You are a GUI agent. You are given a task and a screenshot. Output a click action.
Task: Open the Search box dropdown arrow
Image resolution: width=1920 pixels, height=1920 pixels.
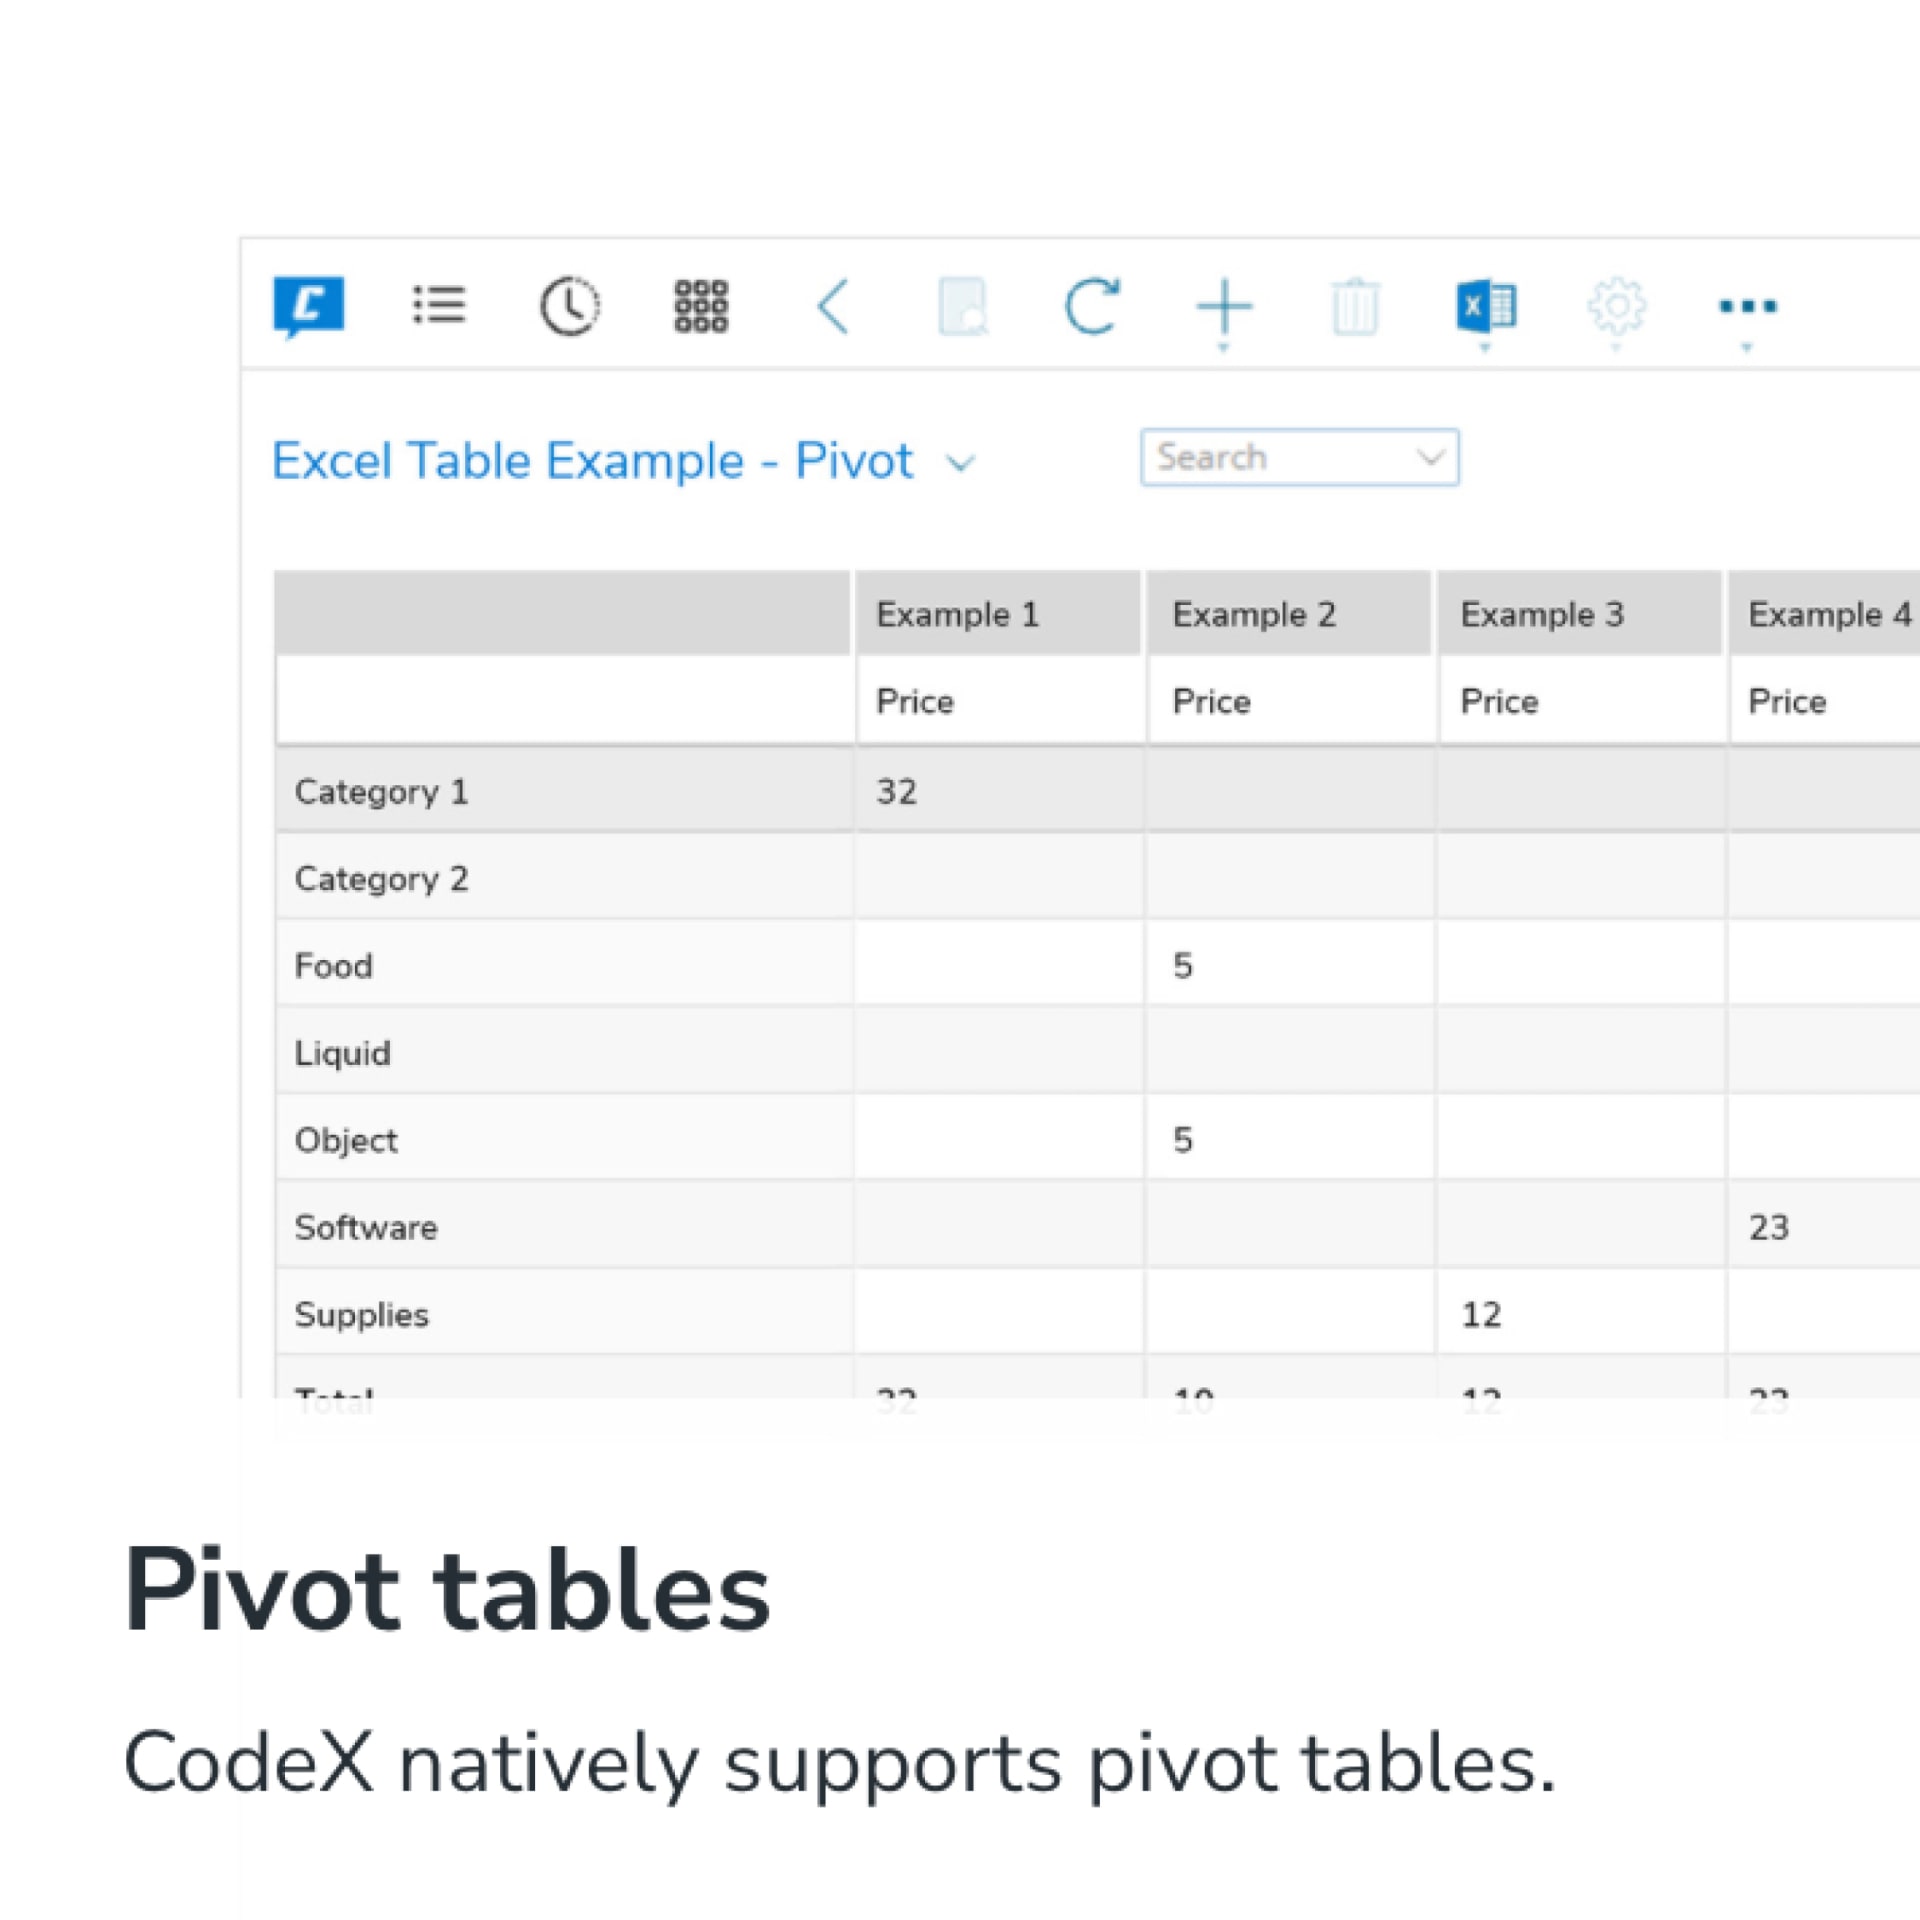1431,458
